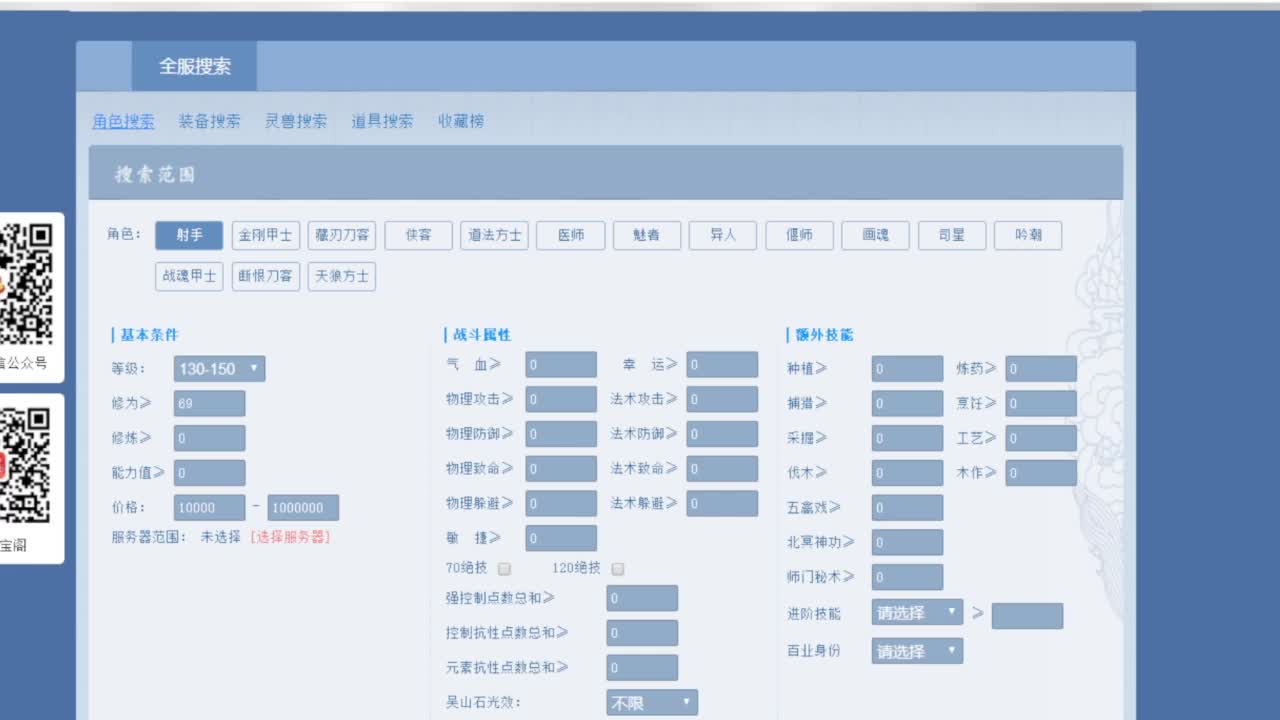Click the 选择服务器 link
This screenshot has height=720, width=1280.
pyautogui.click(x=290, y=537)
